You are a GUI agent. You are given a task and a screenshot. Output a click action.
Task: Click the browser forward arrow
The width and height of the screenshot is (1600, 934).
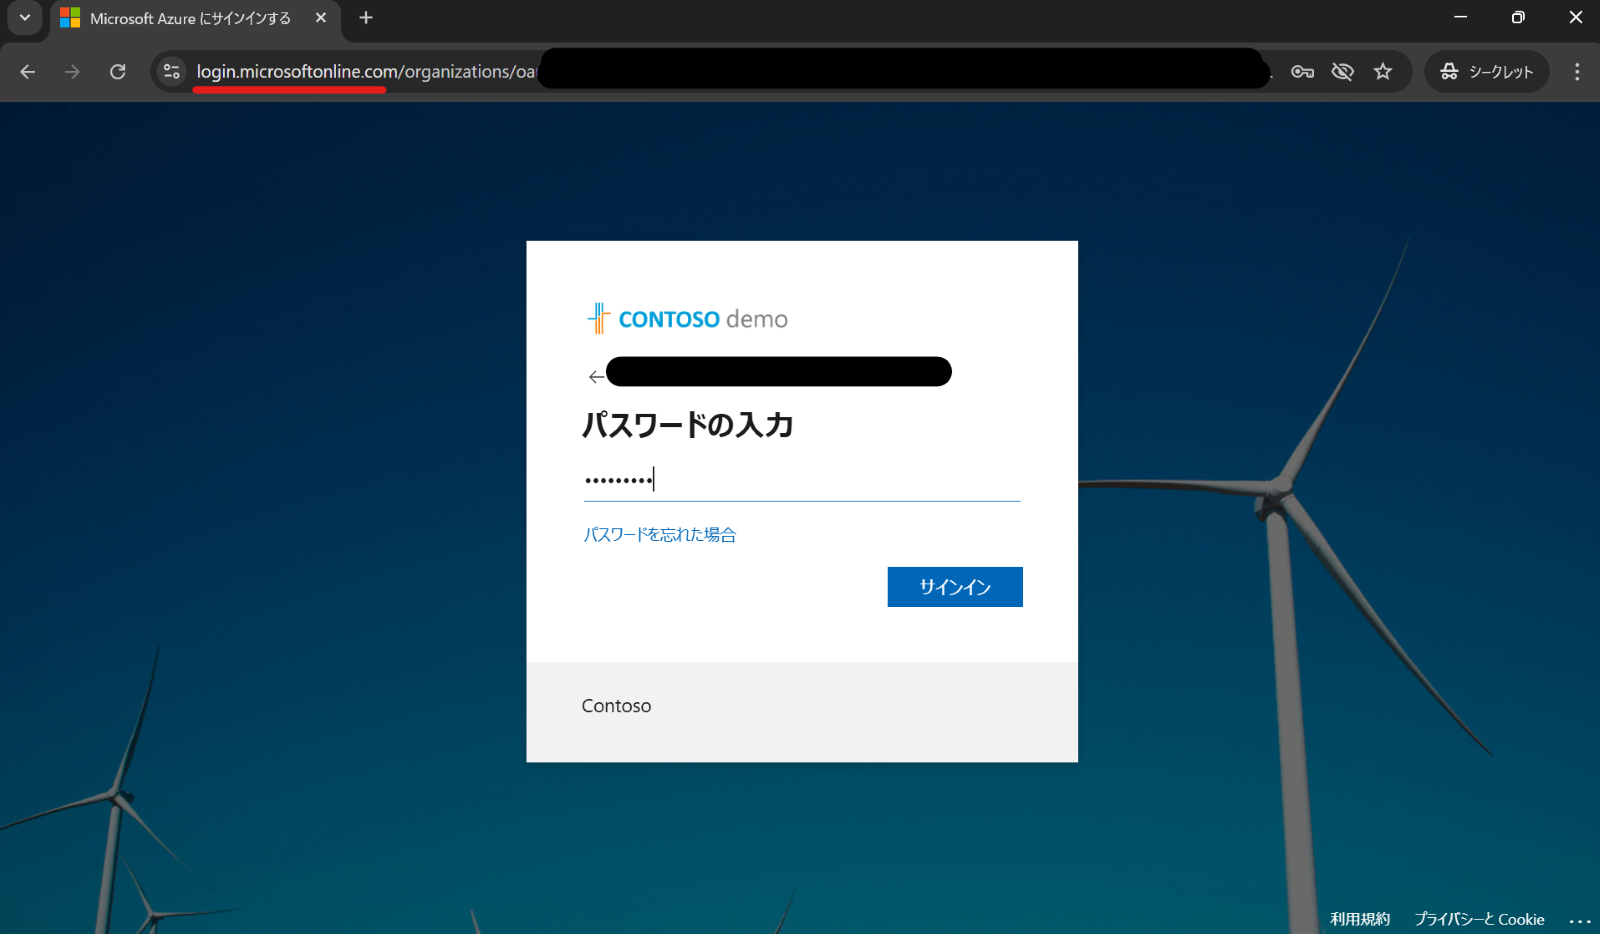(x=72, y=72)
